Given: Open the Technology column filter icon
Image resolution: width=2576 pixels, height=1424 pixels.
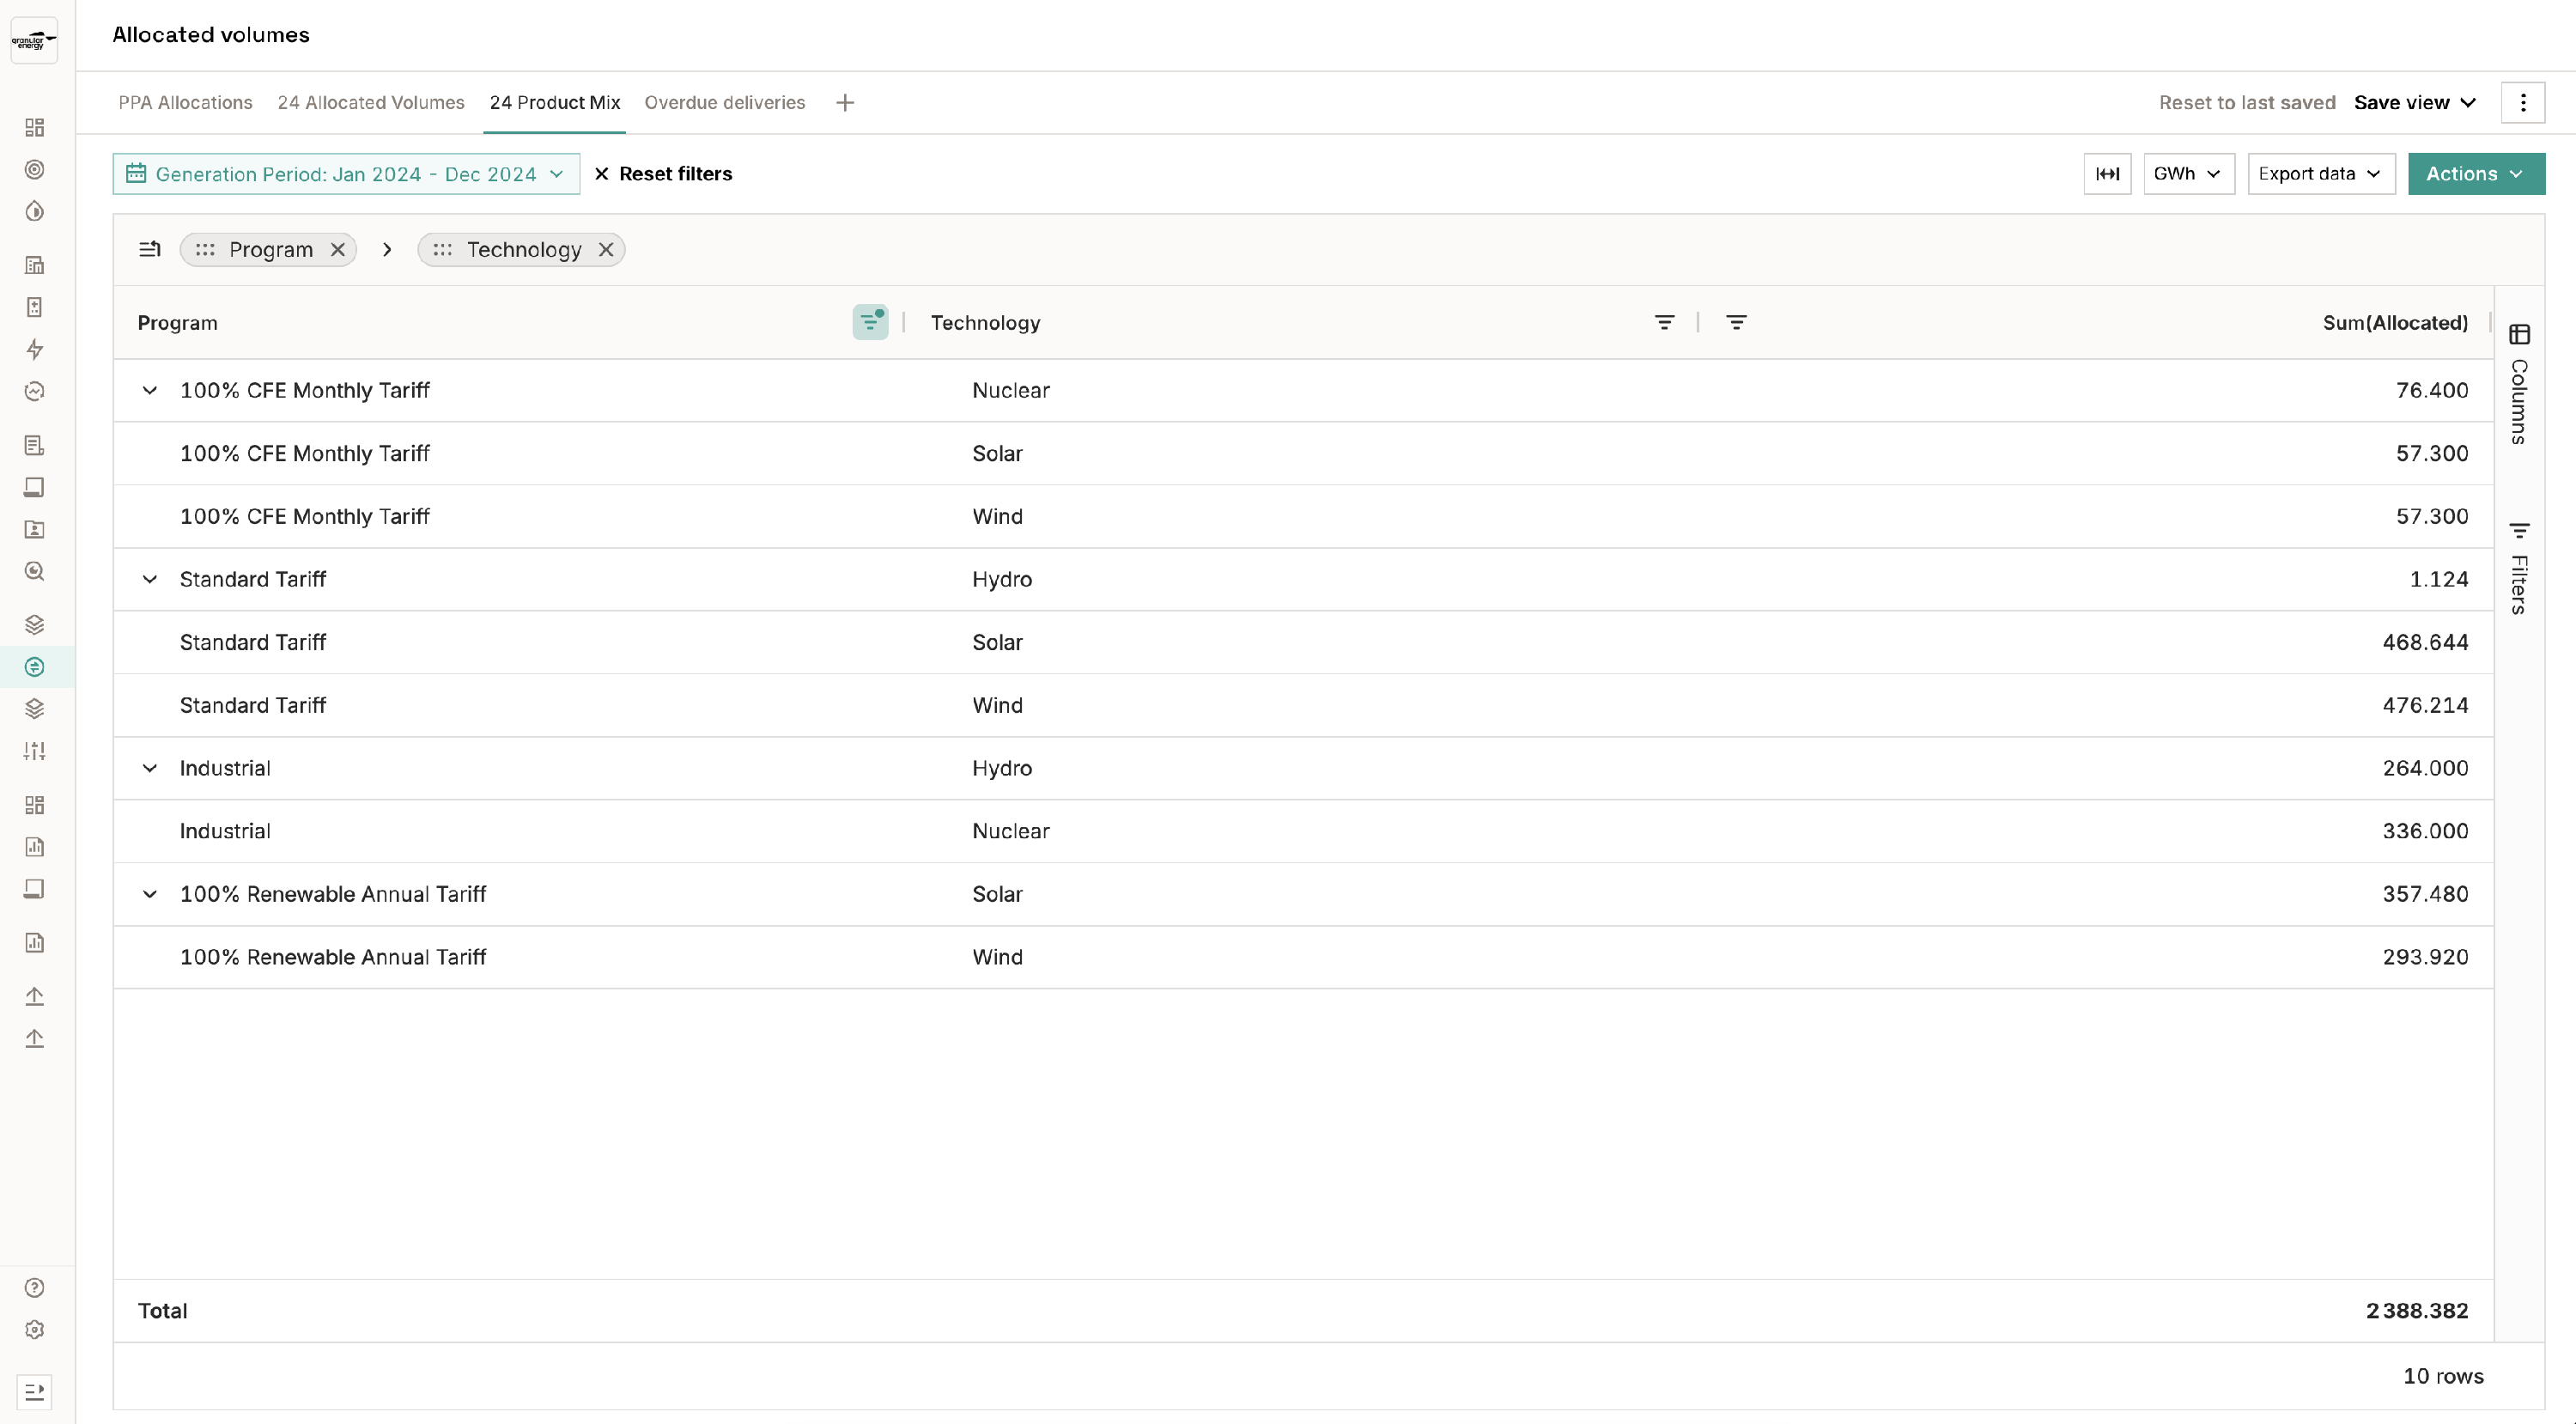Looking at the screenshot, I should point(1664,322).
